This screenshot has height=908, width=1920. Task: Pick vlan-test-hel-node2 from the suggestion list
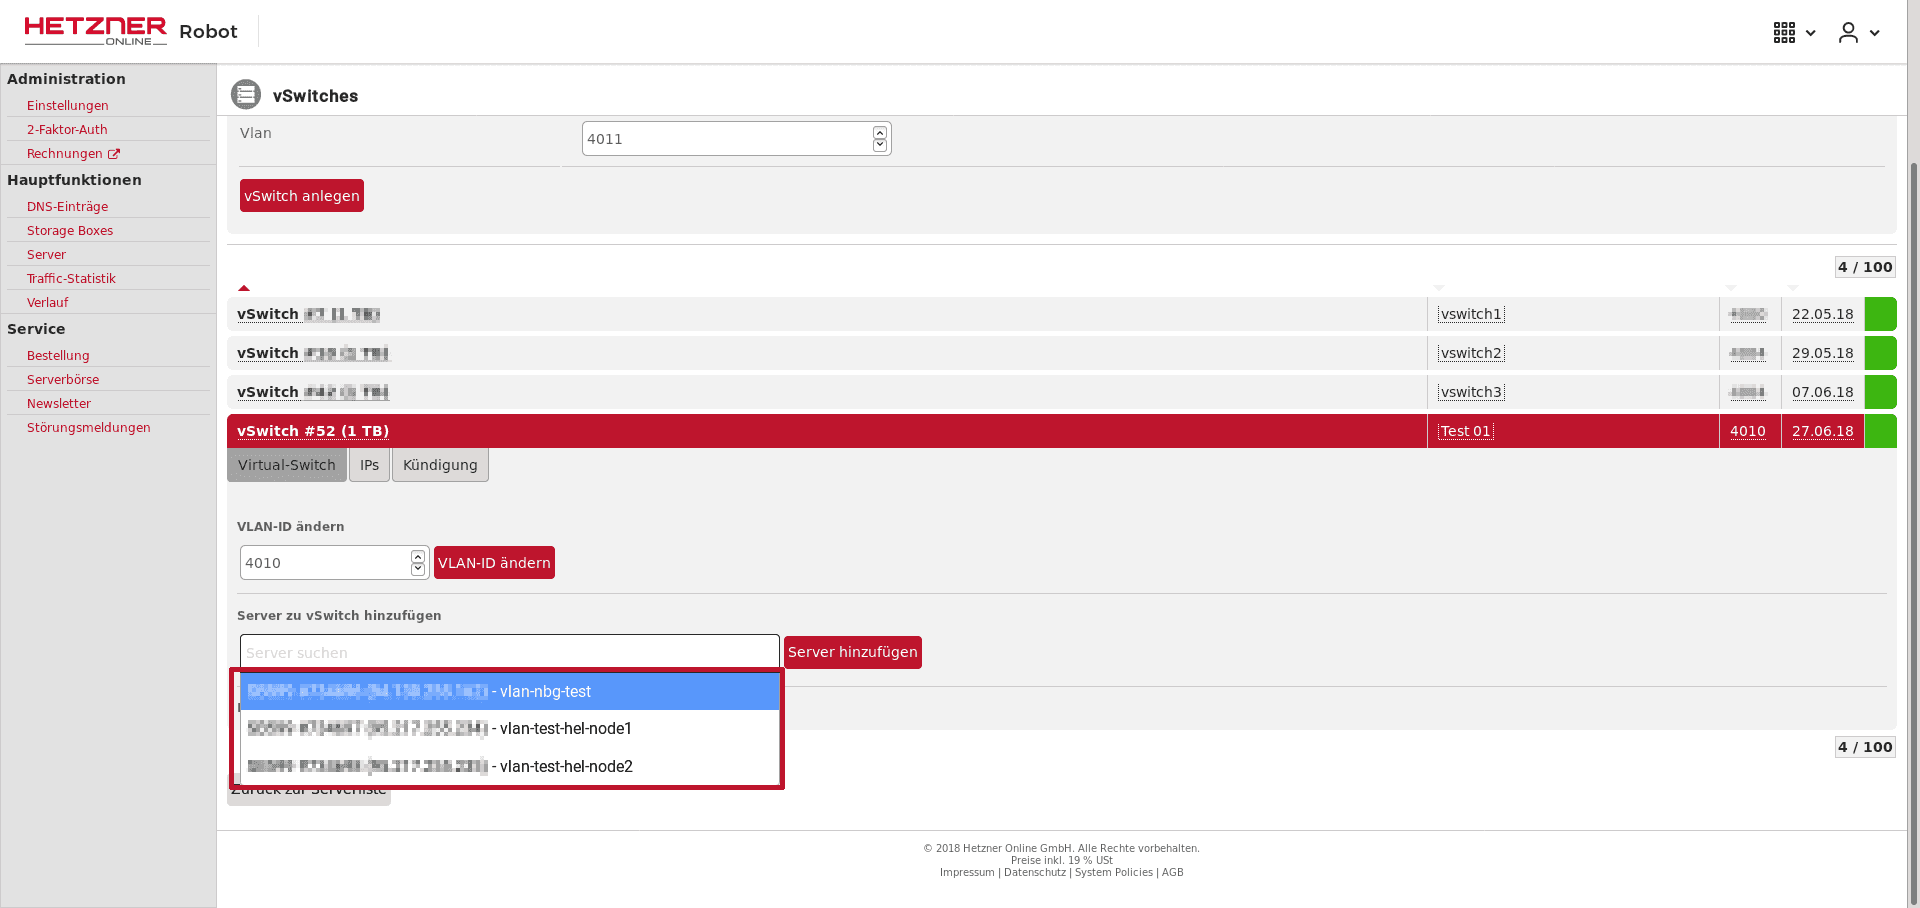(x=510, y=766)
